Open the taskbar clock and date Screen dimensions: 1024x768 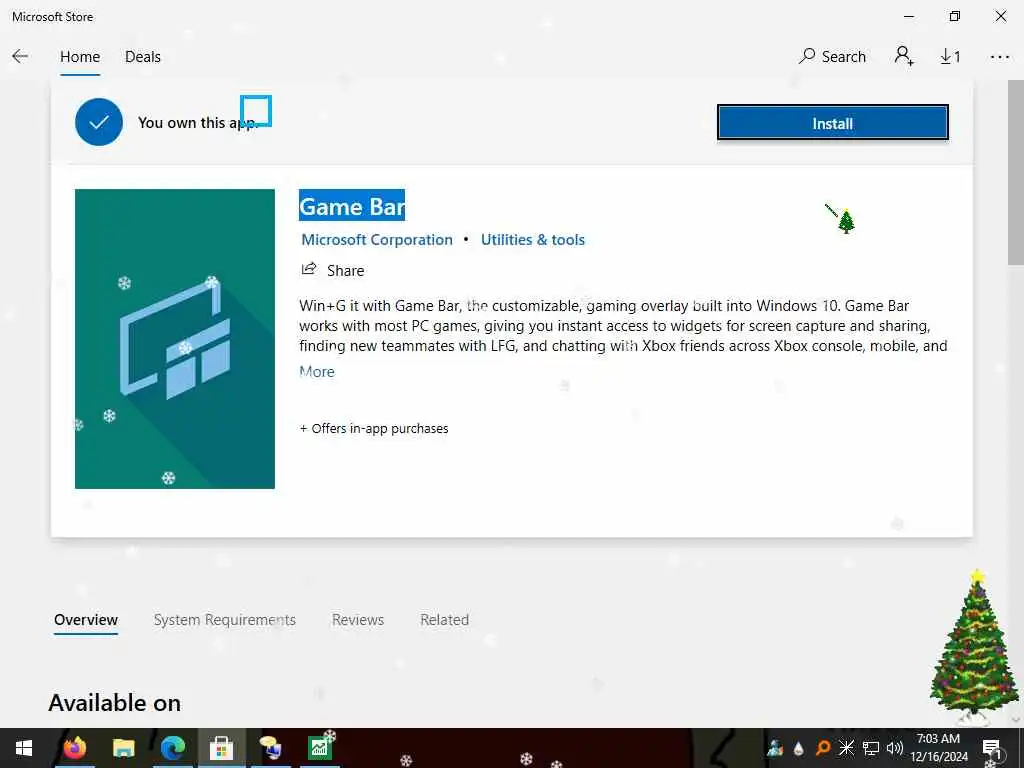938,748
